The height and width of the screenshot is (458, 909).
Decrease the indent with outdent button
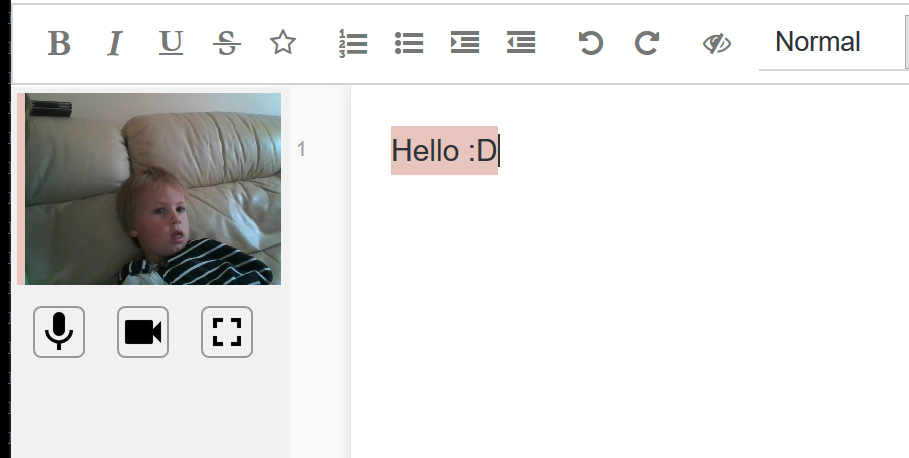521,43
